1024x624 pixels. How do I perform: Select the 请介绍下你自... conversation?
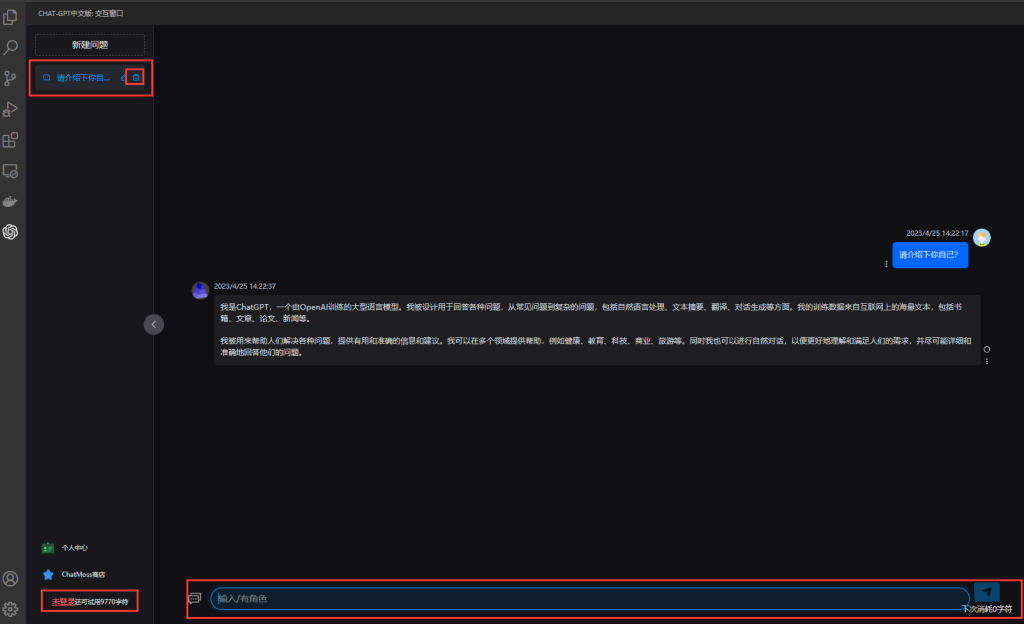pos(82,77)
